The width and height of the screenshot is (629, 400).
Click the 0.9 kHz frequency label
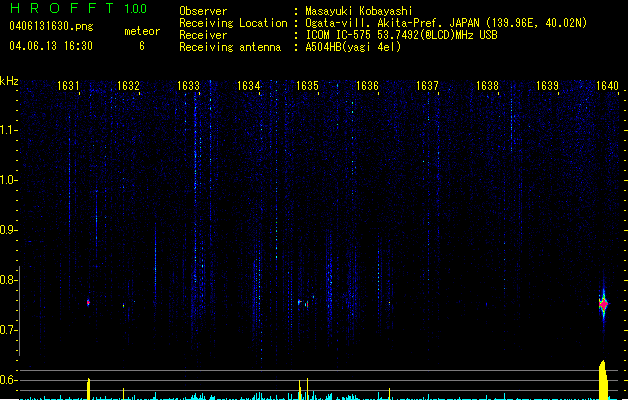[8, 230]
